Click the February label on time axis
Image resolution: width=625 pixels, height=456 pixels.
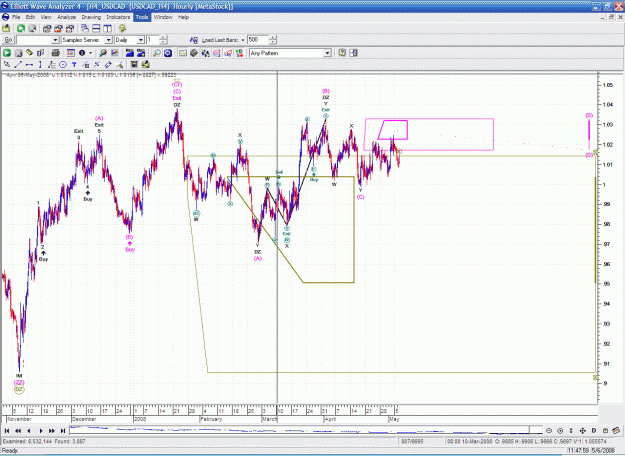[211, 419]
